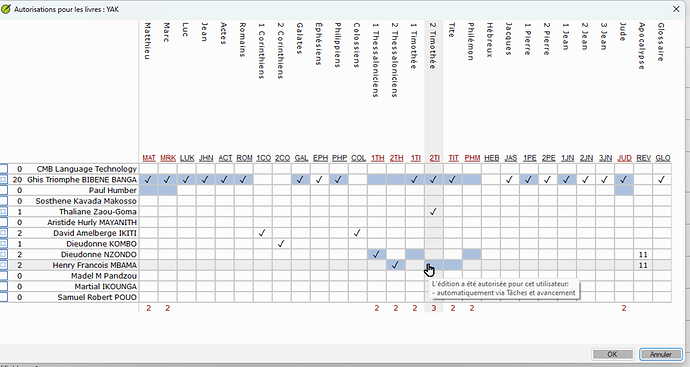Click the count 20 beside Ghis Triomphe
The height and width of the screenshot is (367, 690).
coord(17,180)
